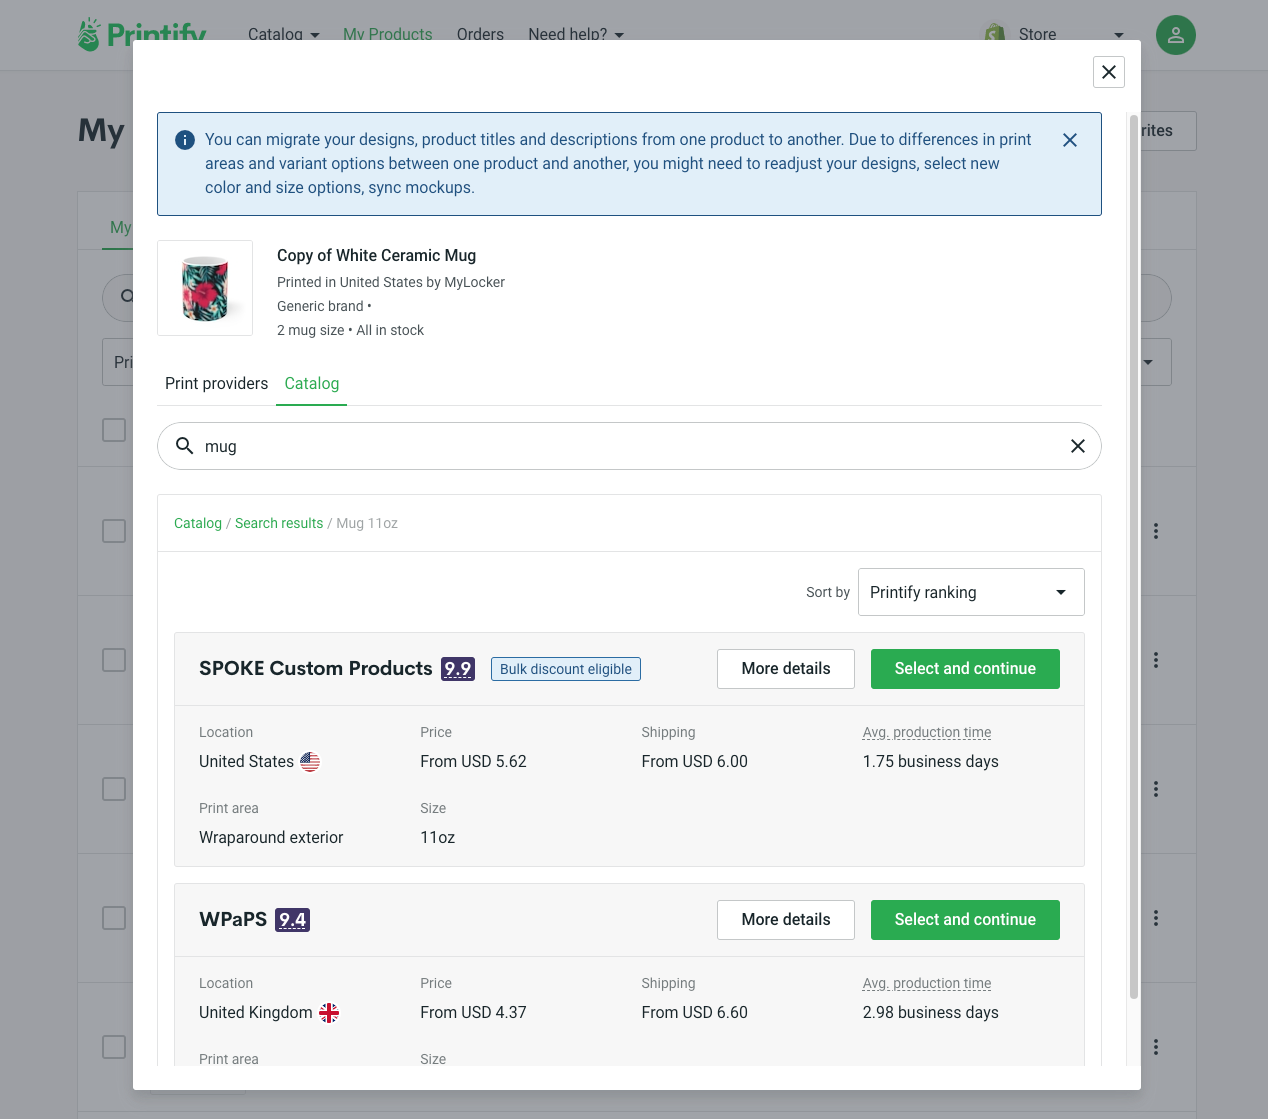
Task: Click the mug product thumbnail
Action: [205, 288]
